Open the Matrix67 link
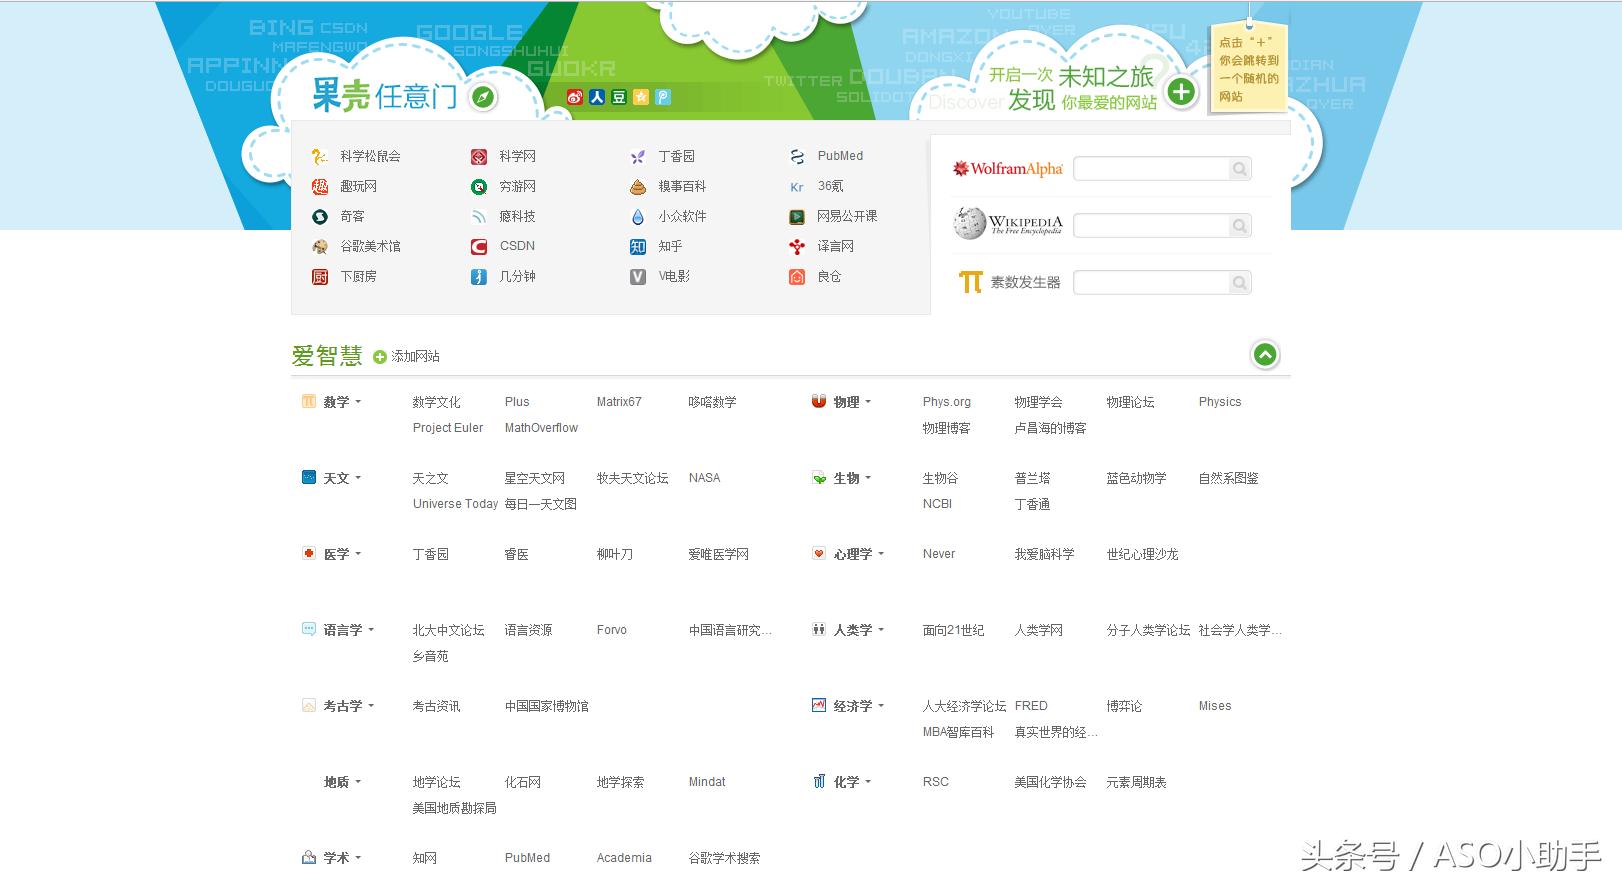This screenshot has width=1622, height=884. pos(619,402)
